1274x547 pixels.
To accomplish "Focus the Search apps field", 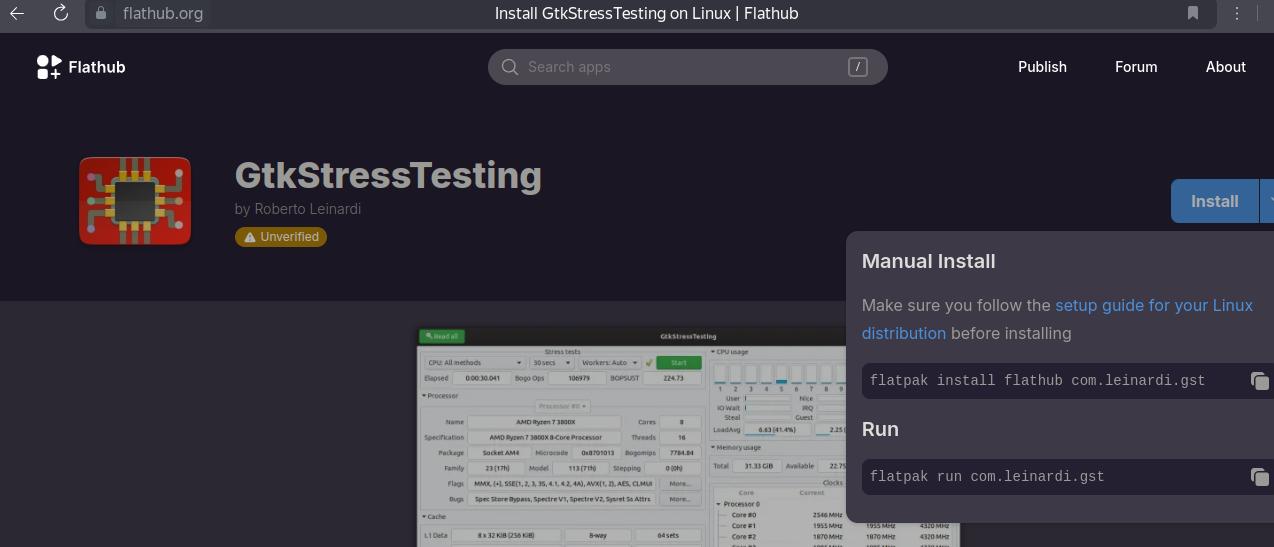I will [688, 67].
